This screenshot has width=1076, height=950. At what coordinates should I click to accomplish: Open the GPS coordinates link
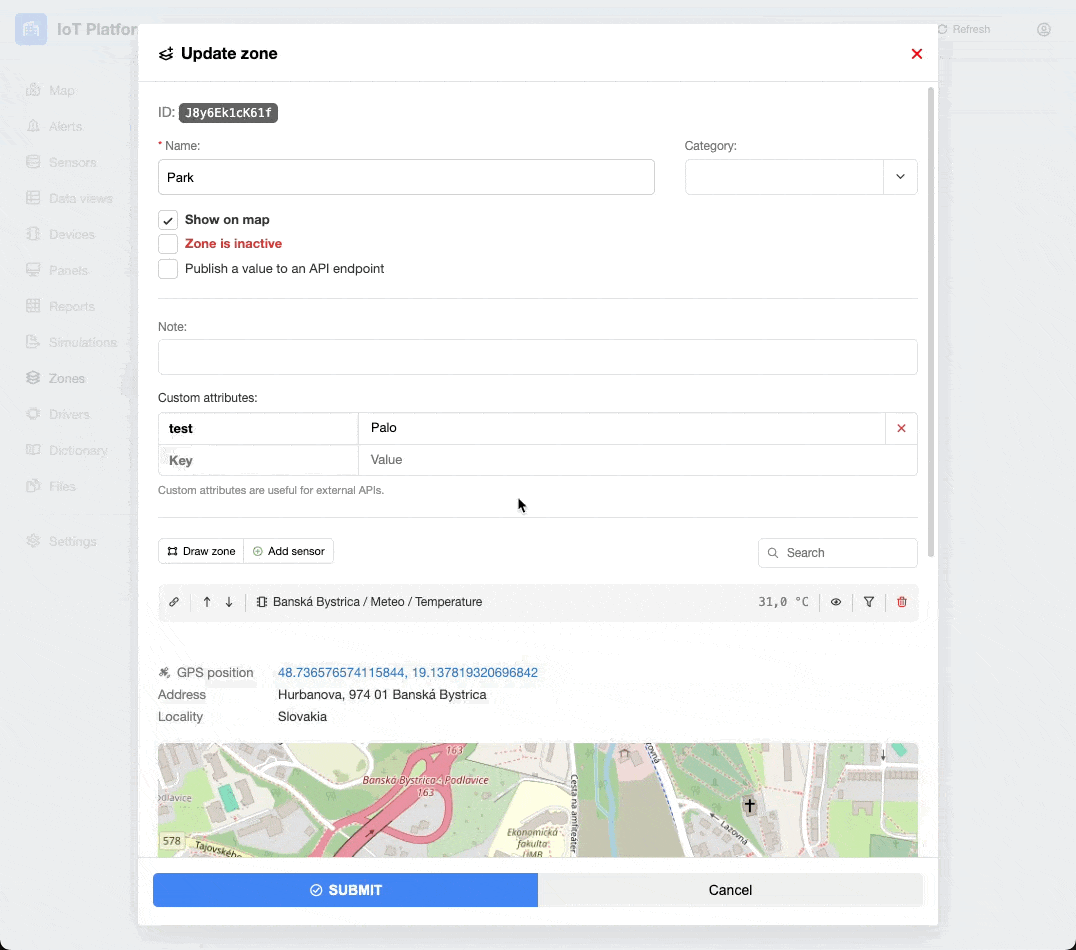pyautogui.click(x=407, y=673)
